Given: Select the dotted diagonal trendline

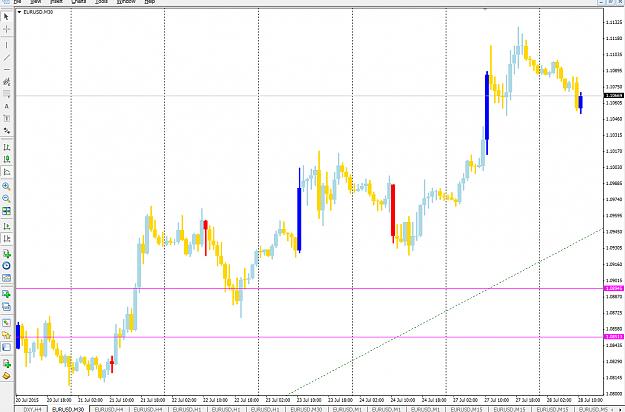Looking at the screenshot, I should click(x=445, y=311).
